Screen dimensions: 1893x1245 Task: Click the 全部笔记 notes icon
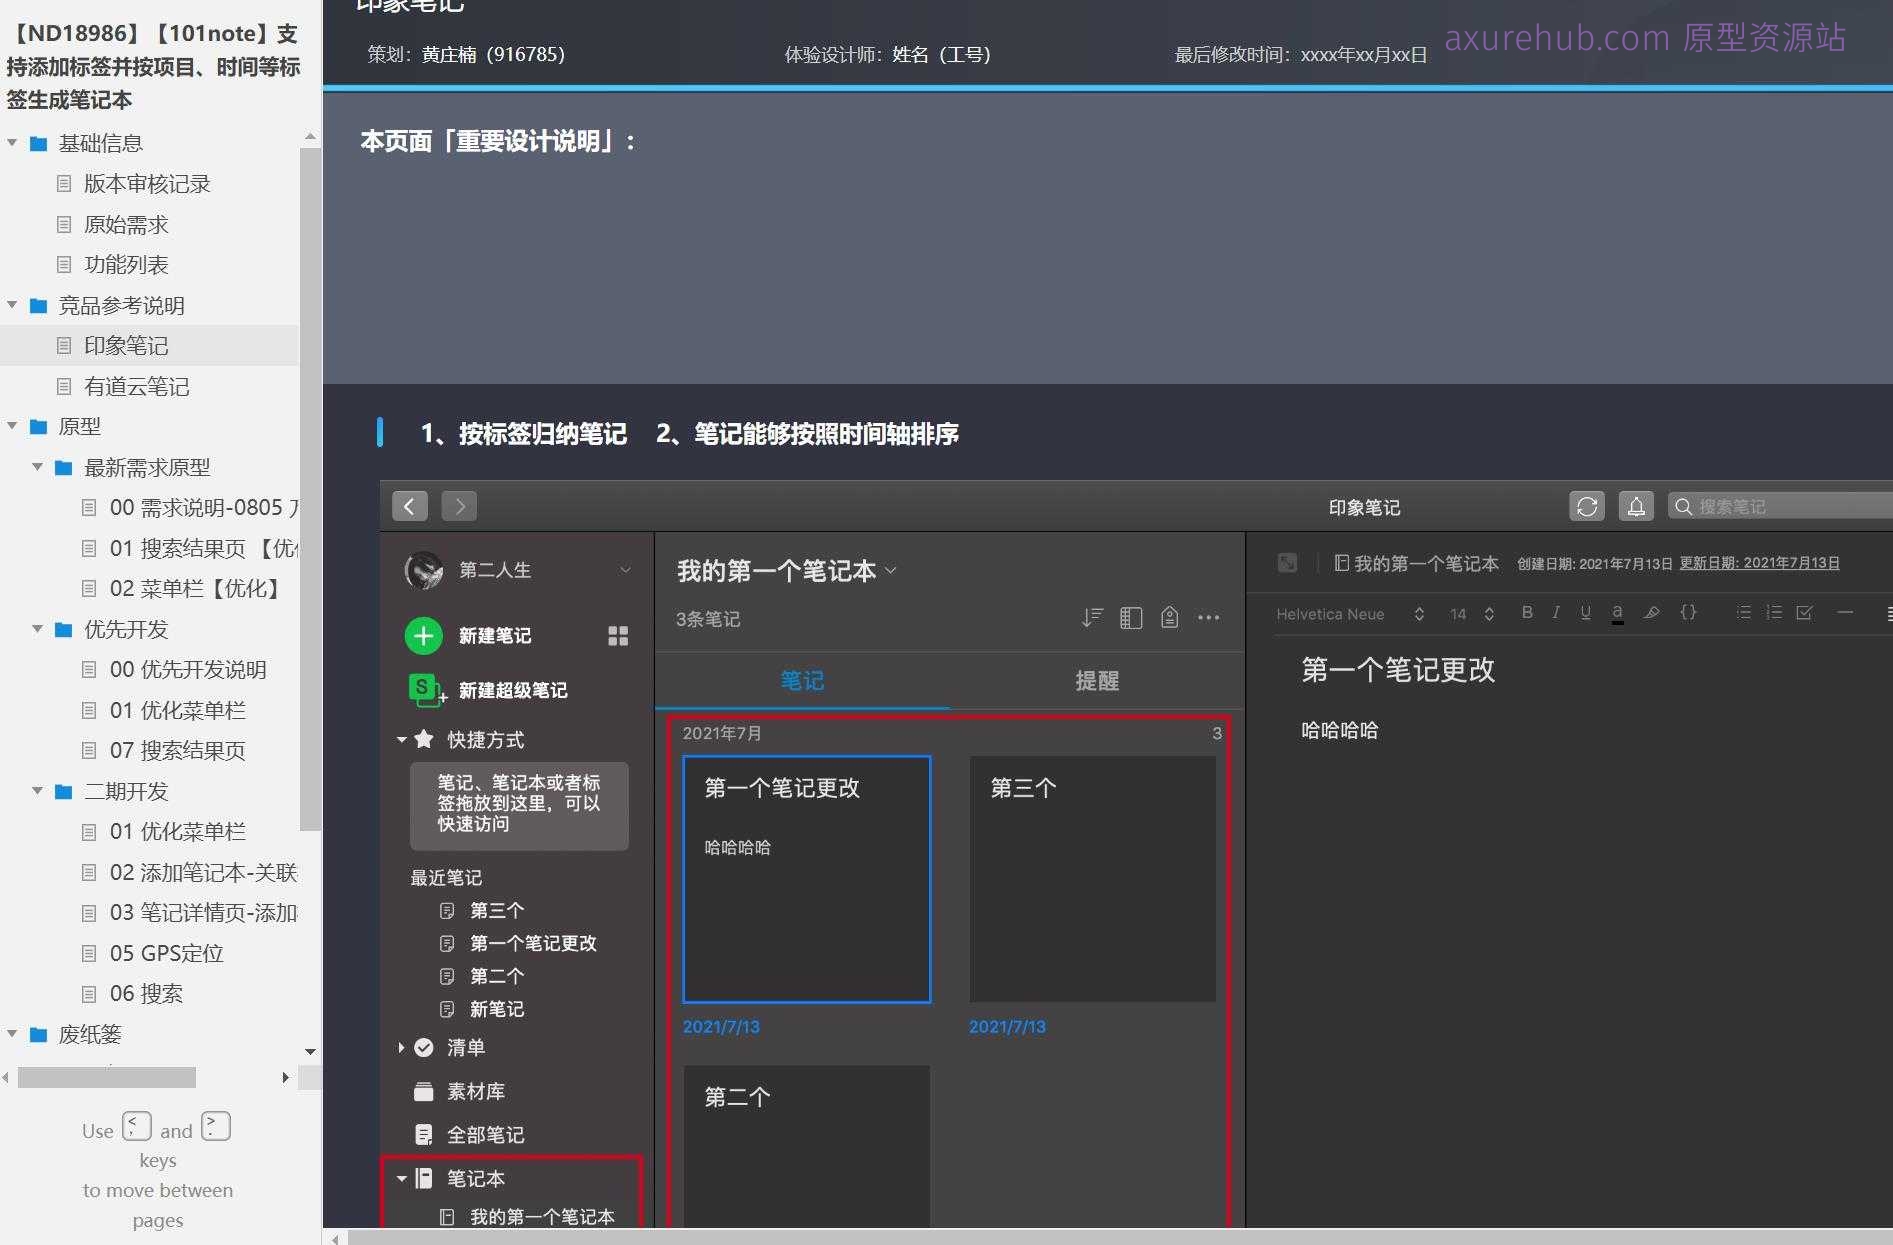(423, 1134)
